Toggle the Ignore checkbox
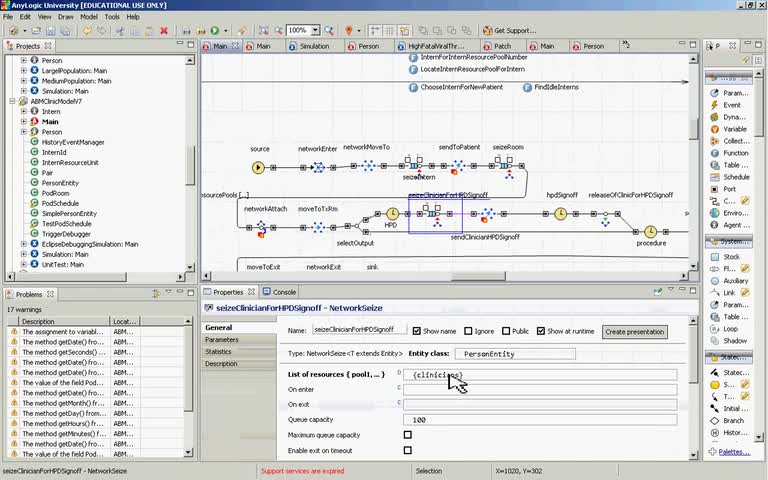Image resolution: width=768 pixels, height=480 pixels. click(x=468, y=331)
